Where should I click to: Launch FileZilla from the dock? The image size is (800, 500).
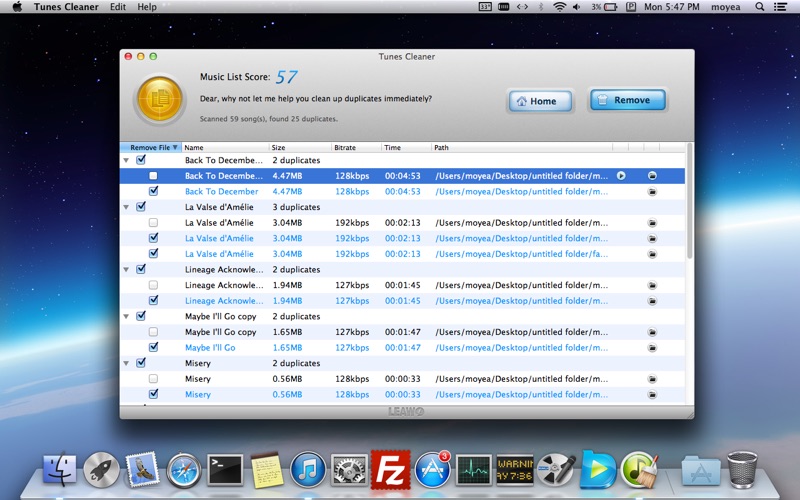point(390,469)
